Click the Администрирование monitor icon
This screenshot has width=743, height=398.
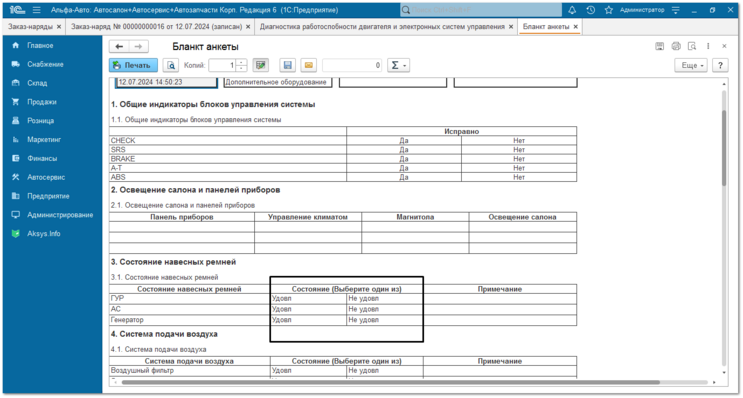tap(16, 215)
